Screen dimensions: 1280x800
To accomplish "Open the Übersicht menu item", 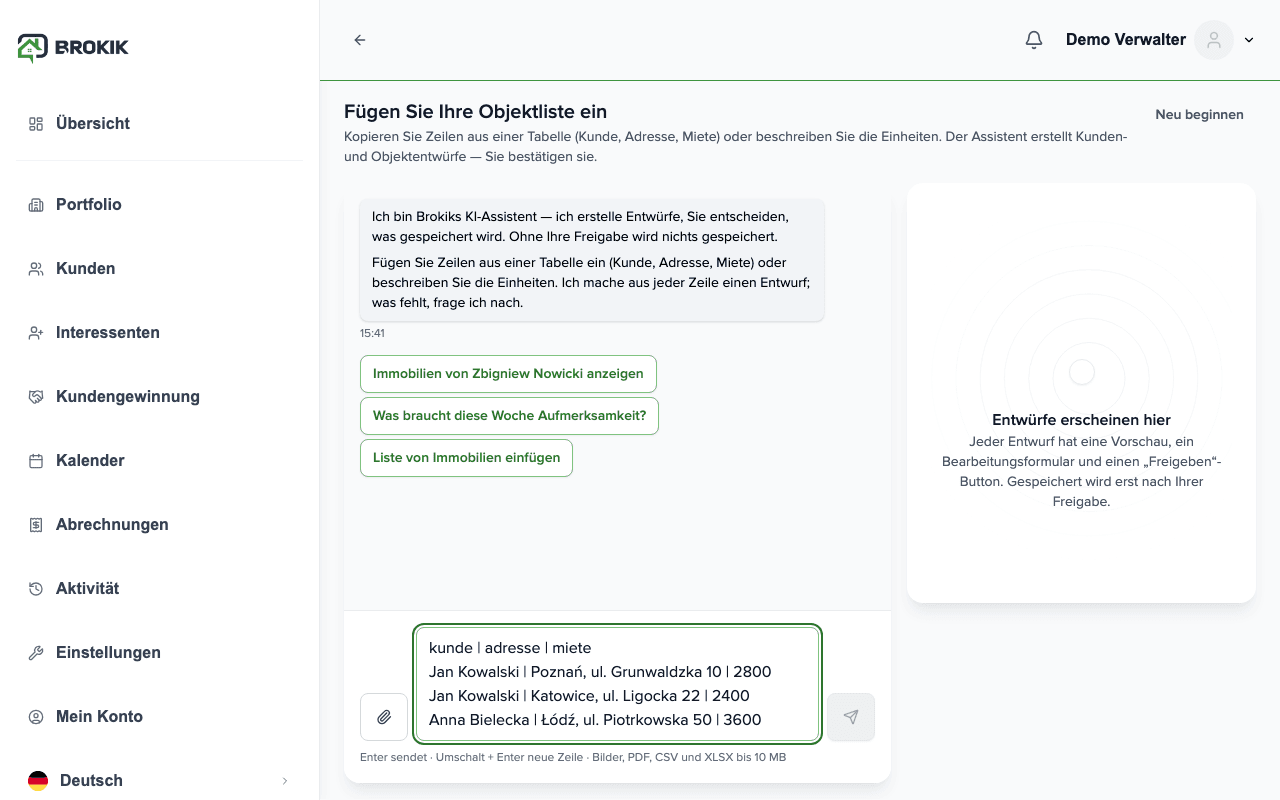I will 160,124.
